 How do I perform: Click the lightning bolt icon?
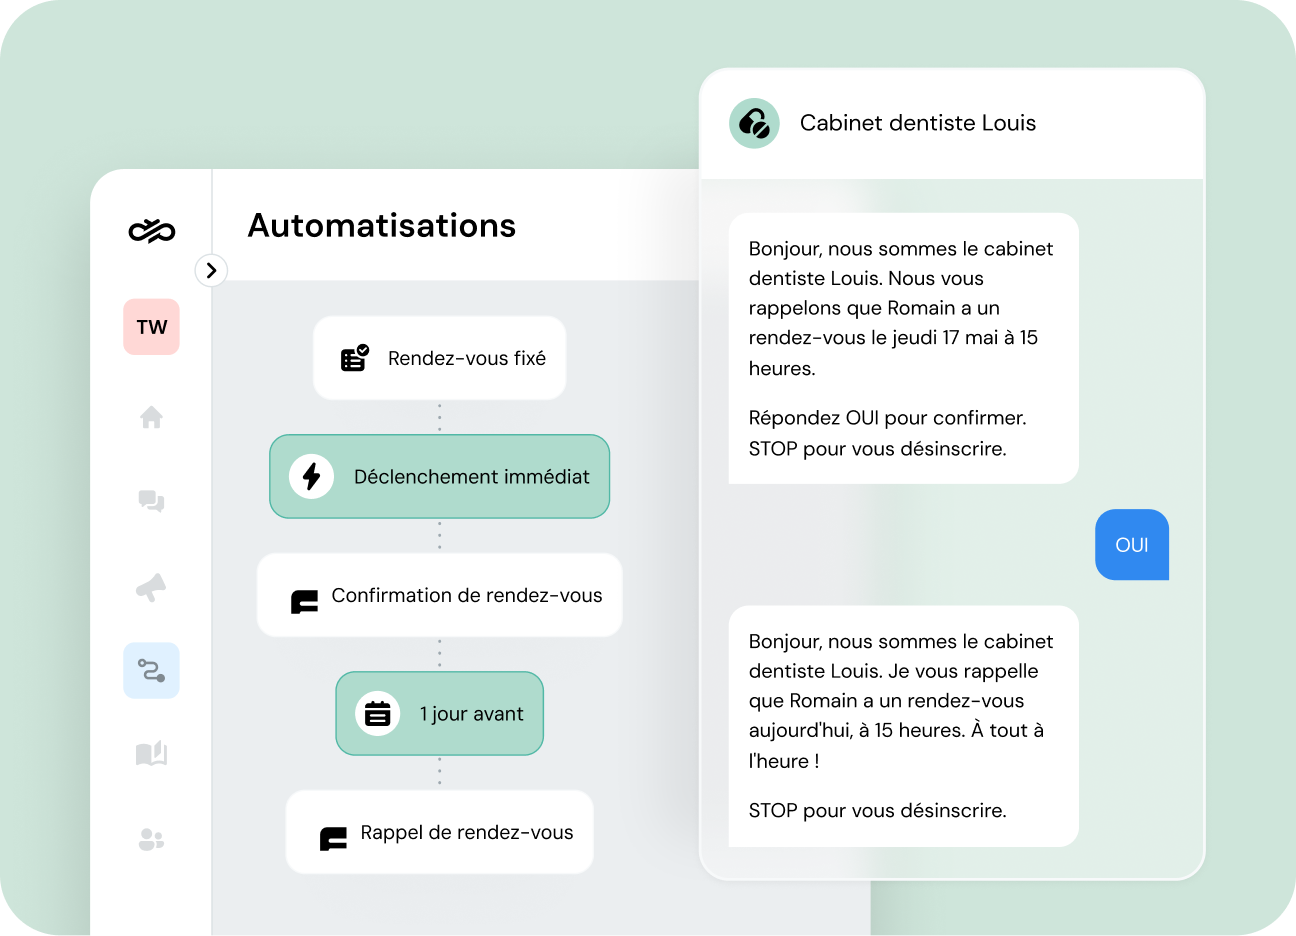click(x=311, y=477)
